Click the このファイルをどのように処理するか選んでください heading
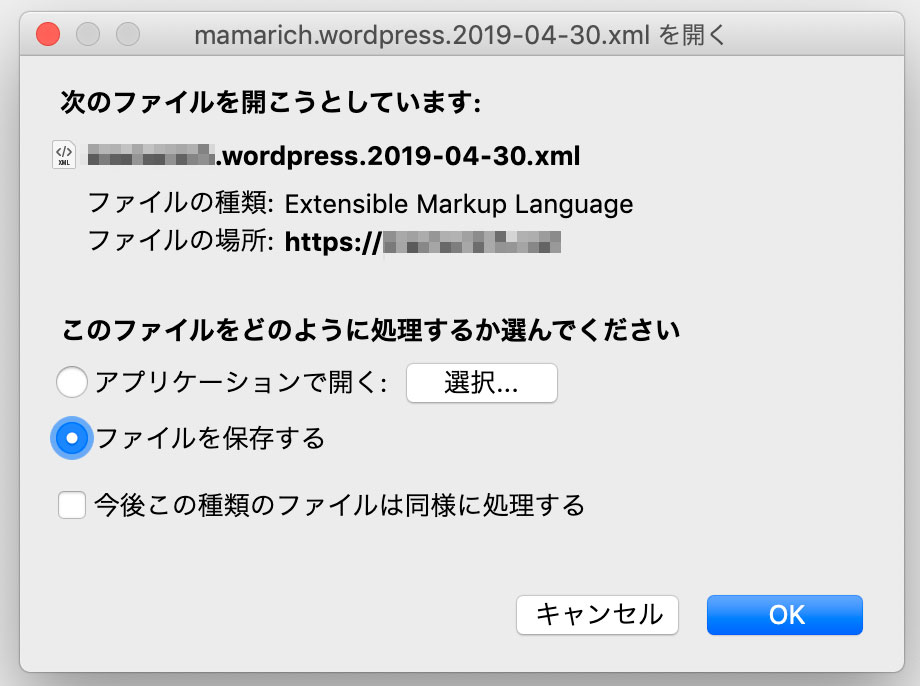The width and height of the screenshot is (920, 686). coord(371,330)
